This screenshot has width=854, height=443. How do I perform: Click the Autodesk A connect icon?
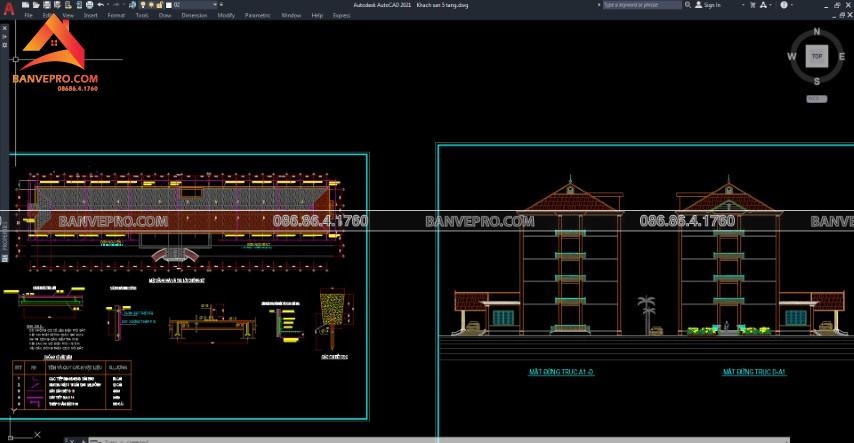click(763, 5)
